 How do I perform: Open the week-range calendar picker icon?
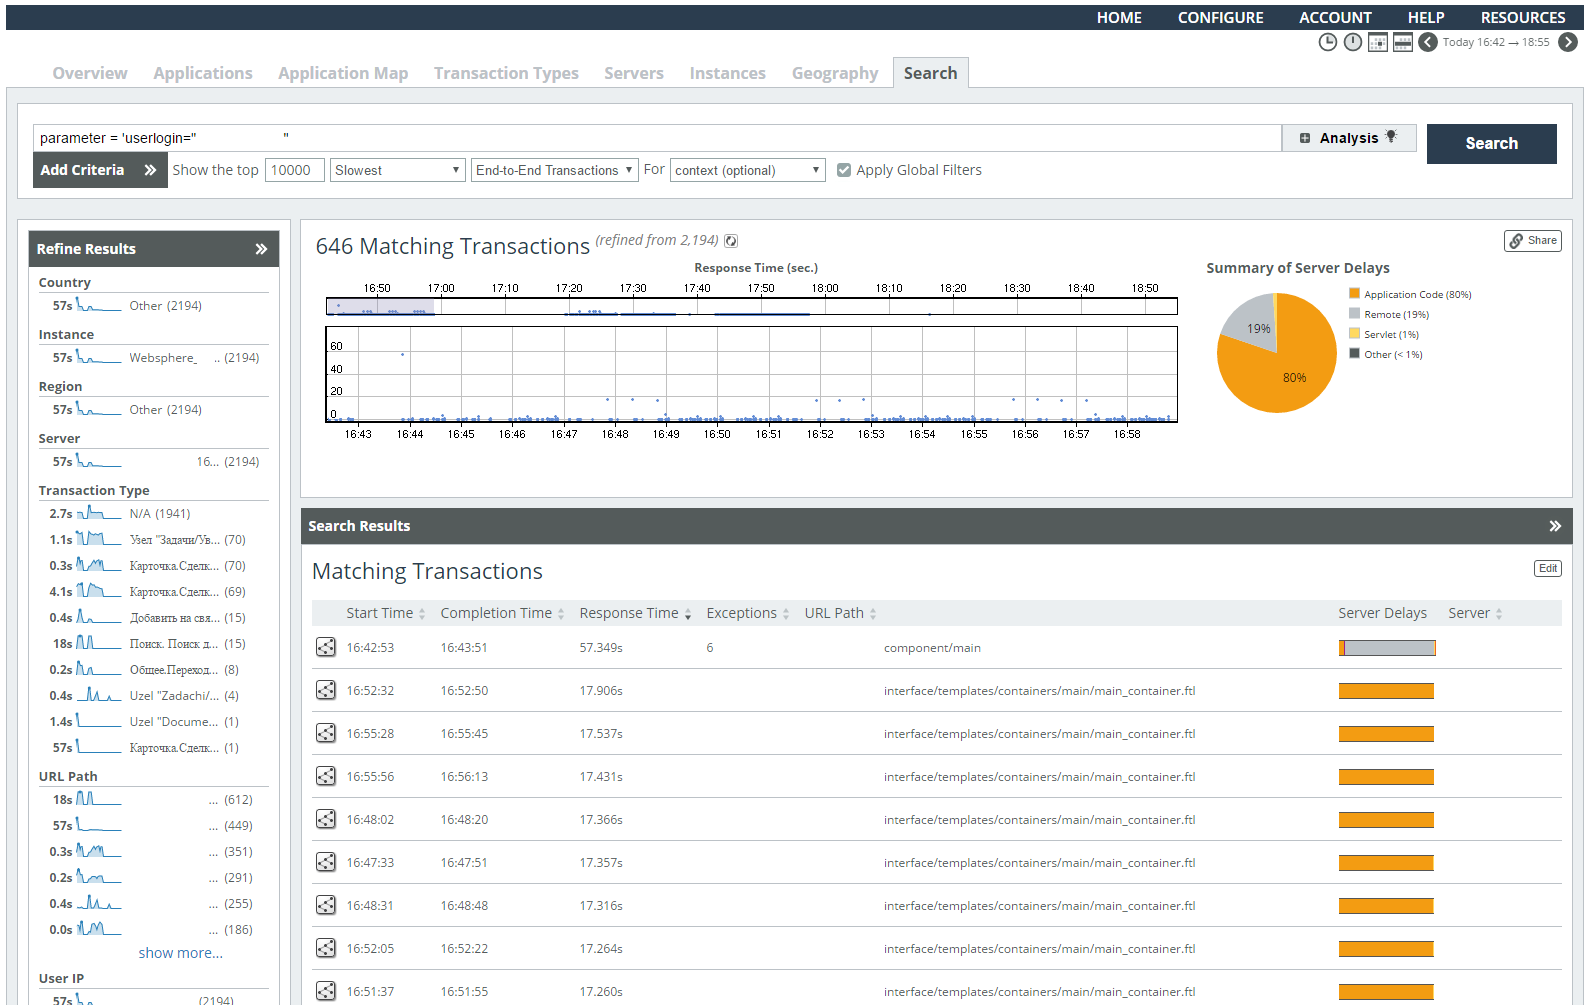point(1403,42)
